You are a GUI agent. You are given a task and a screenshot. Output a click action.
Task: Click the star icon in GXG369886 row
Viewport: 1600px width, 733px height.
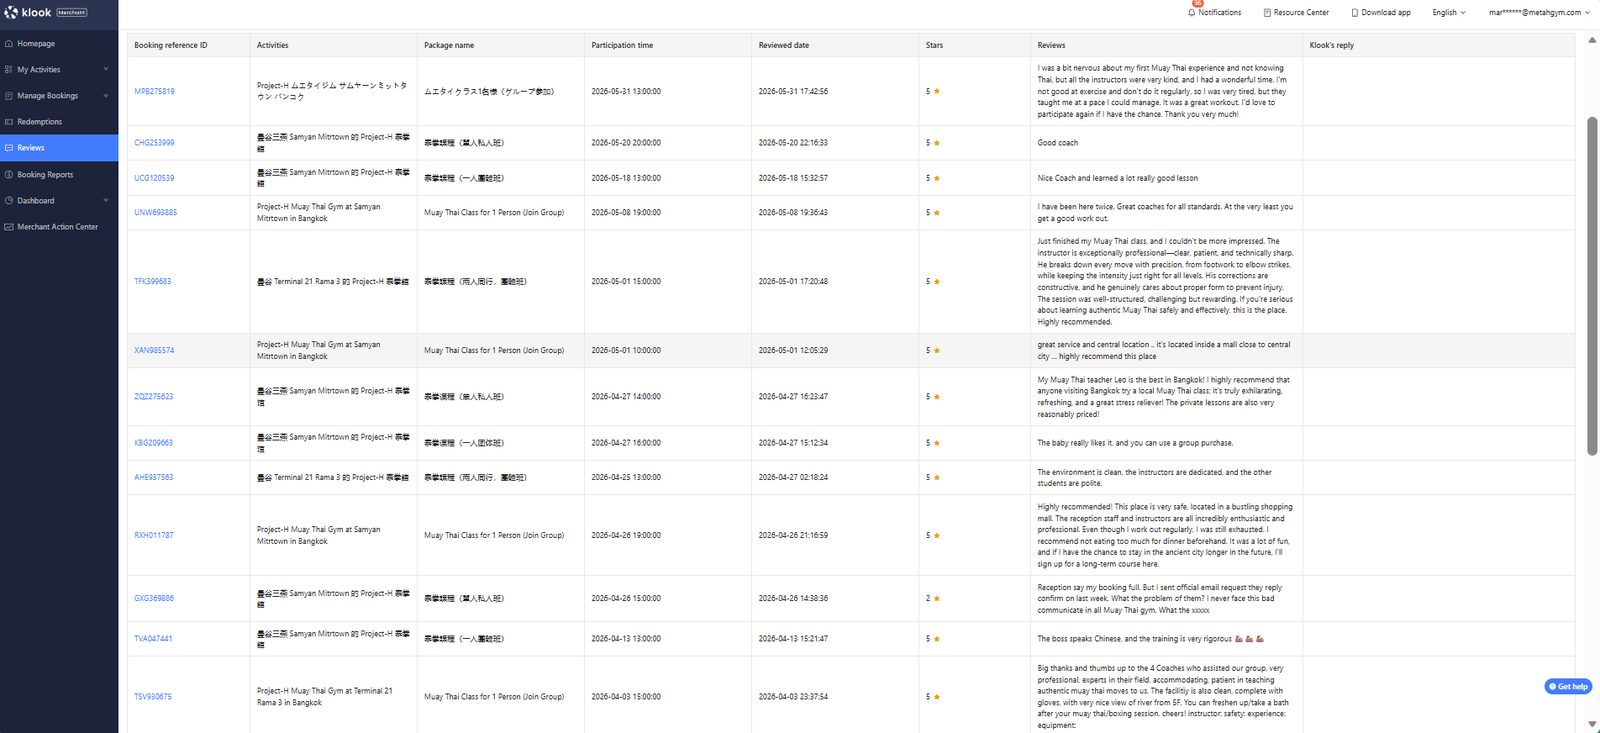(937, 599)
